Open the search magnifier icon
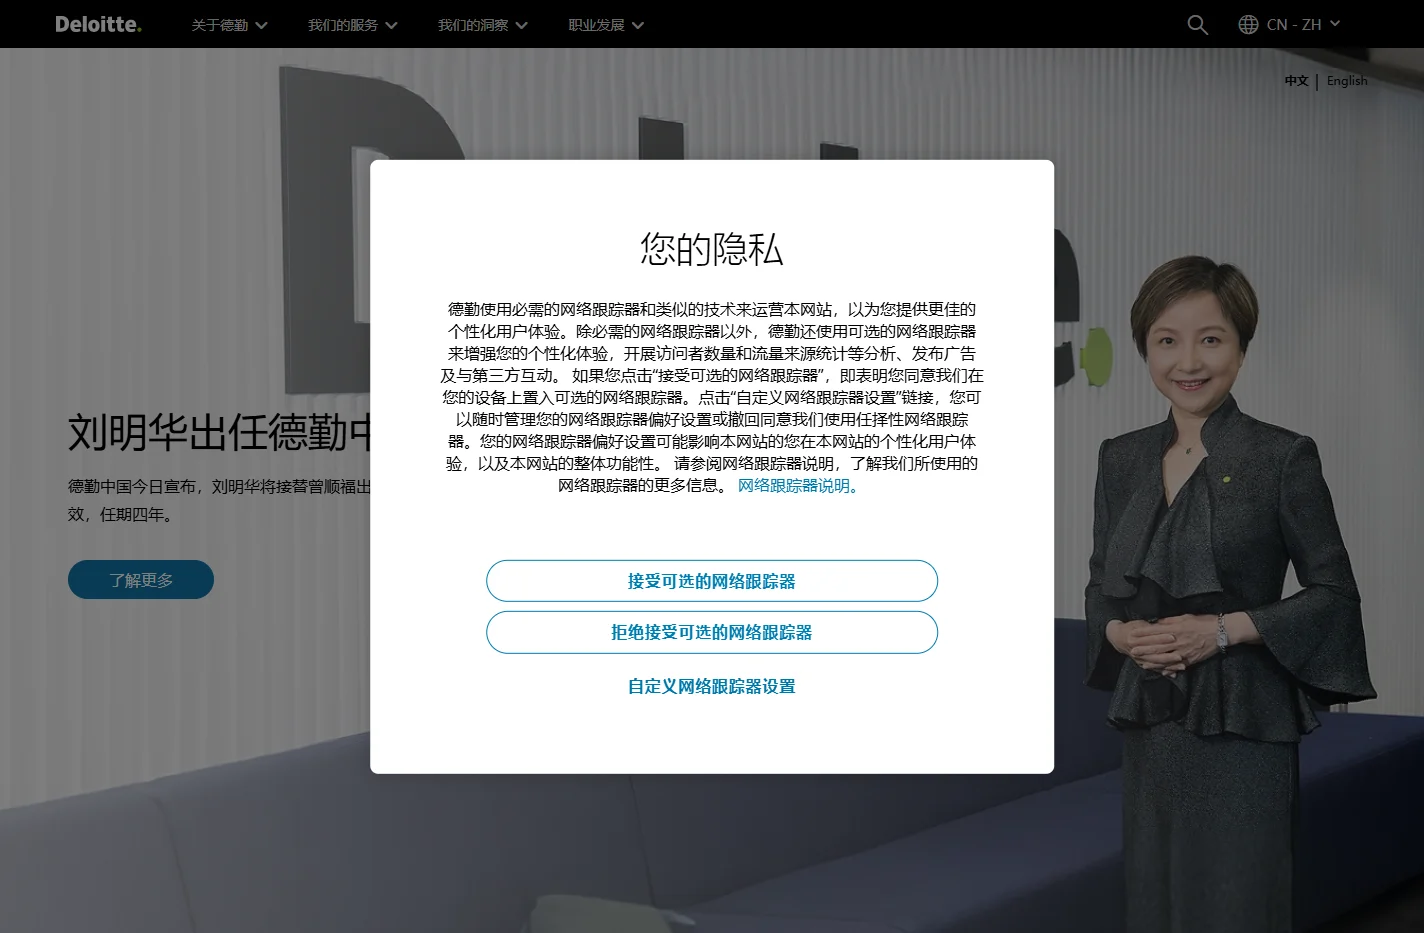Viewport: 1424px width, 933px height. pos(1197,25)
